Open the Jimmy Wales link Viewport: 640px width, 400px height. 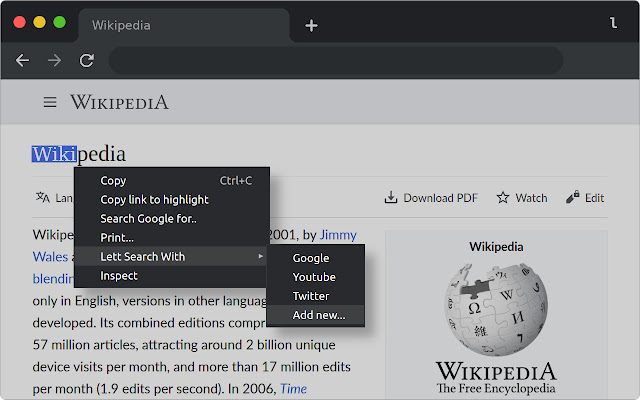click(x=336, y=236)
